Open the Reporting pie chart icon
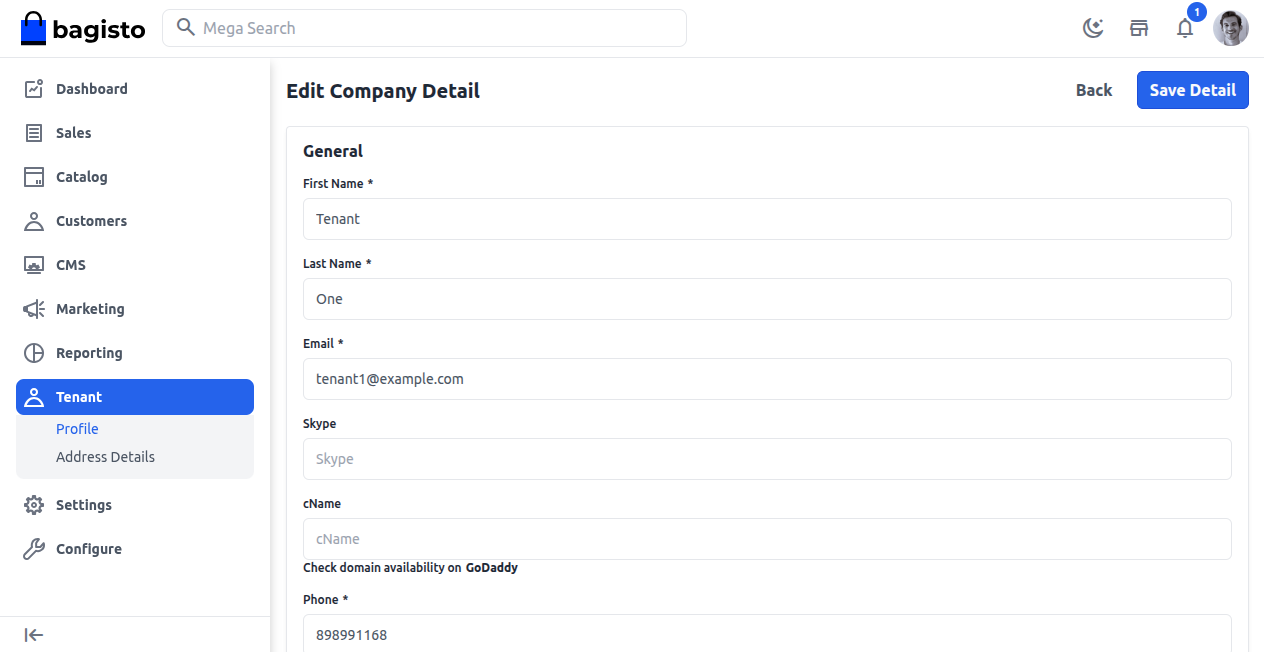1264x652 pixels. click(34, 352)
